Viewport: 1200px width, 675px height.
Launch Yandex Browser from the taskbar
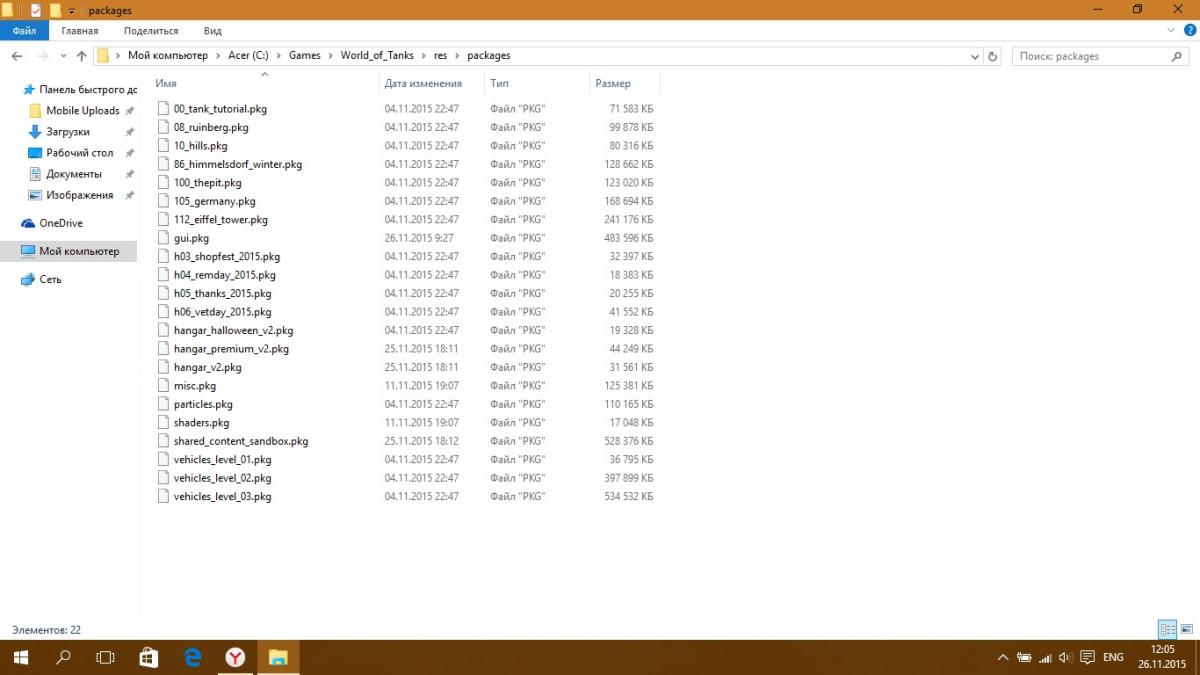click(x=235, y=657)
